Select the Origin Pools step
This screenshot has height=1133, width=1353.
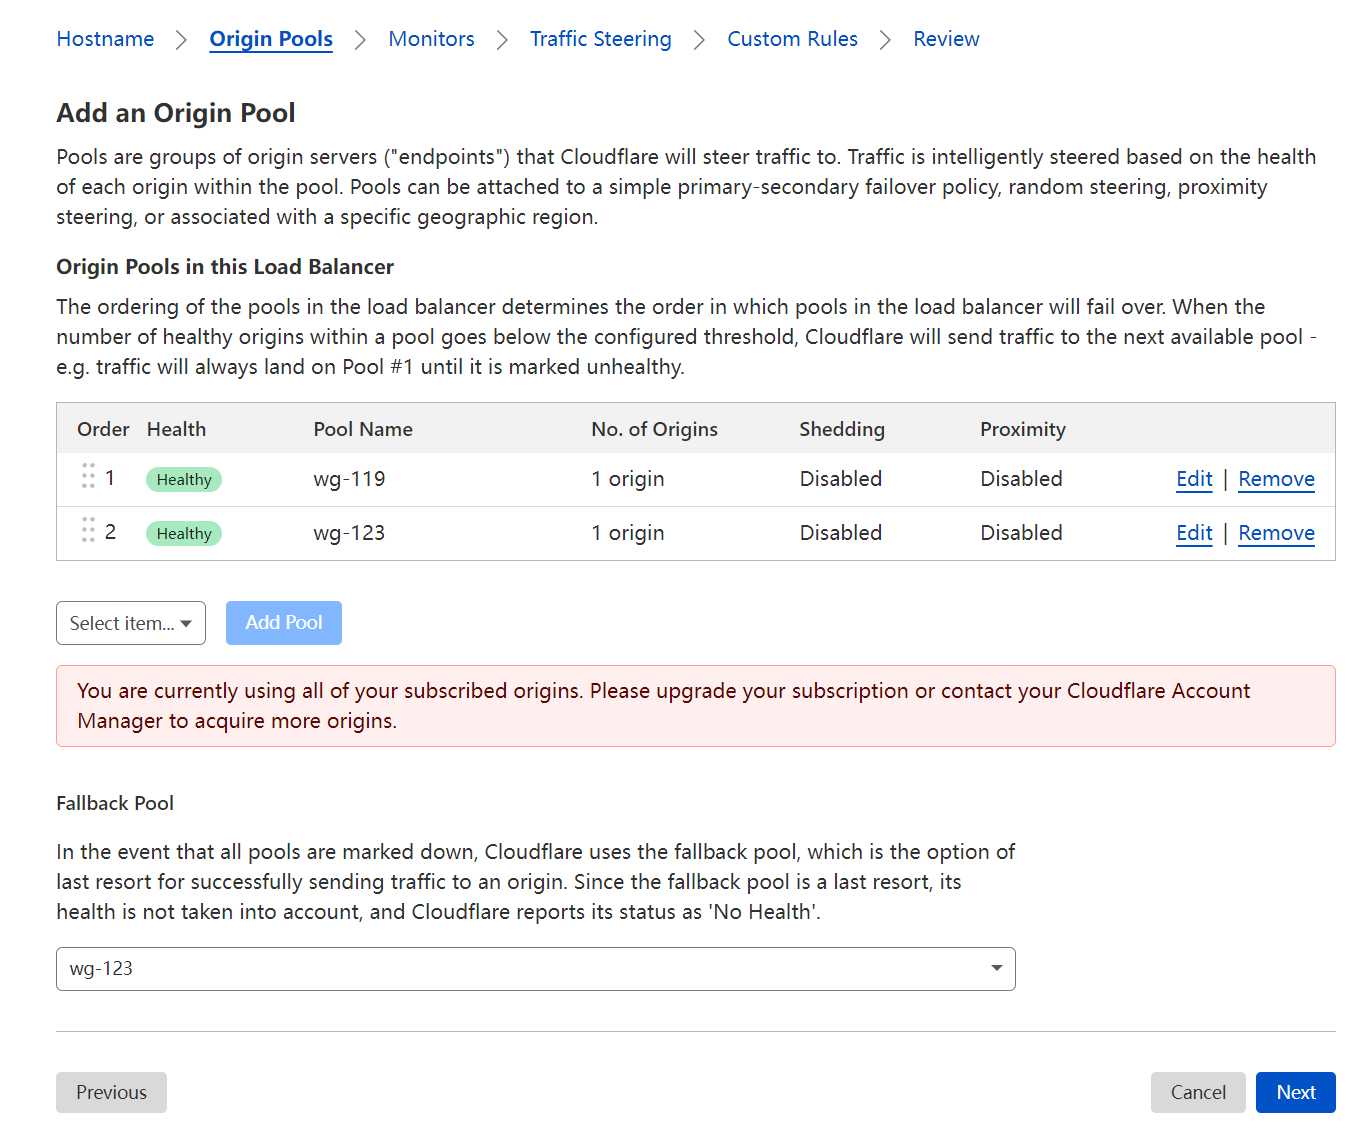coord(271,39)
